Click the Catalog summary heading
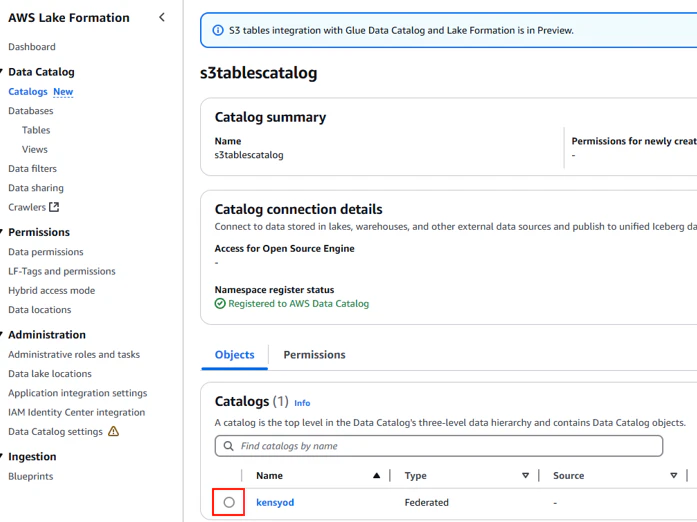Image resolution: width=697 pixels, height=522 pixels. 270,117
